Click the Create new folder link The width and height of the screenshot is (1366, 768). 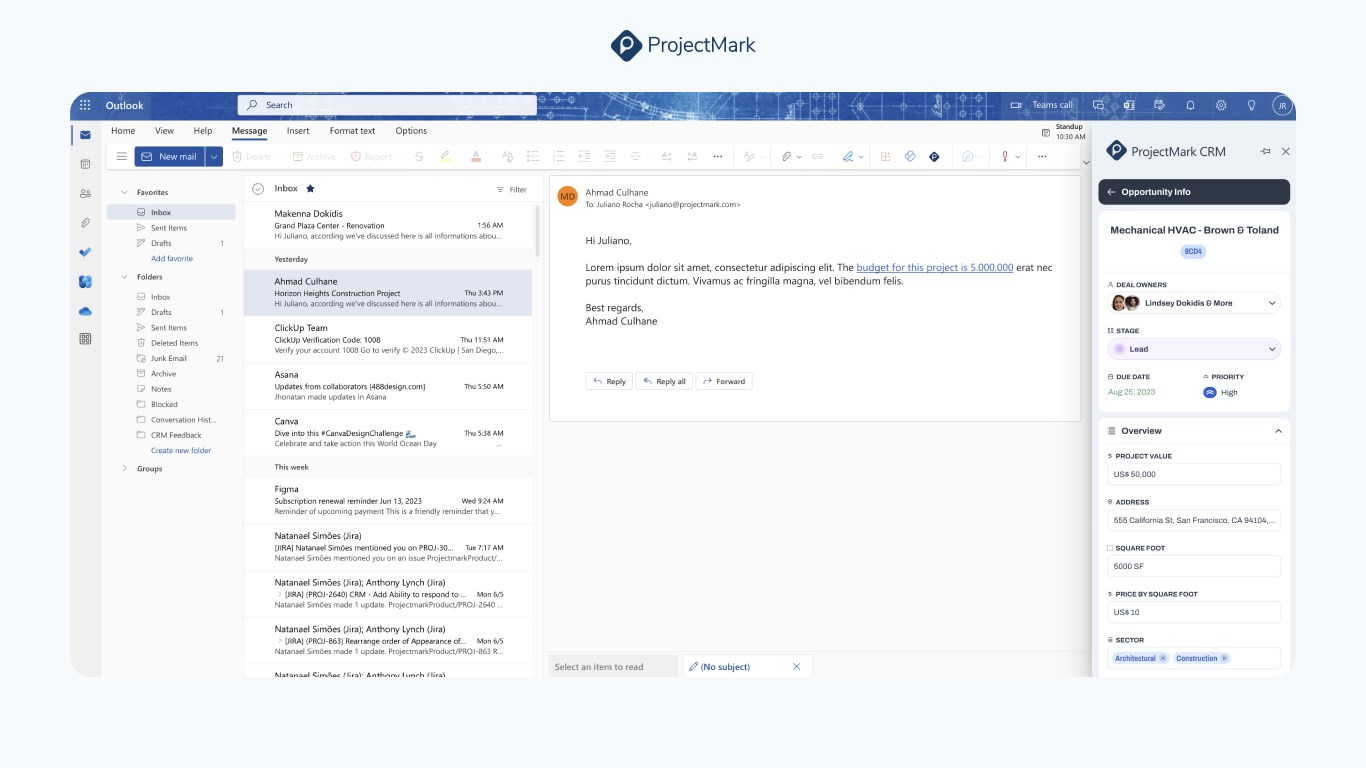(x=181, y=451)
